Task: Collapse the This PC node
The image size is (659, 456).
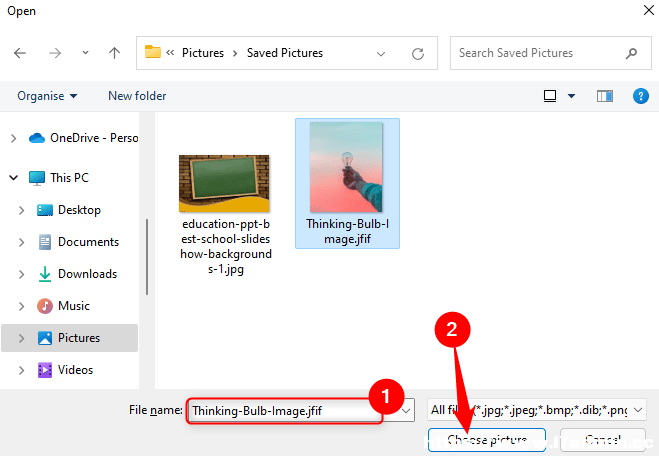Action: tap(13, 178)
